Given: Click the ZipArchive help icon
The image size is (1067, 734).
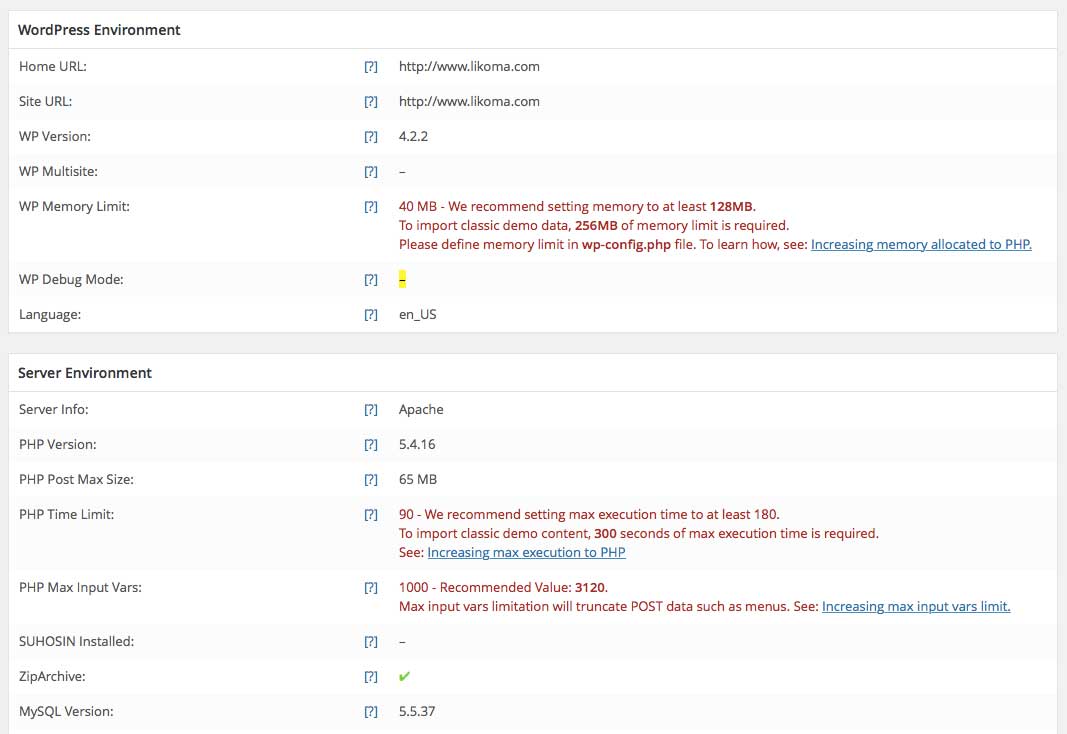Looking at the screenshot, I should point(370,677).
